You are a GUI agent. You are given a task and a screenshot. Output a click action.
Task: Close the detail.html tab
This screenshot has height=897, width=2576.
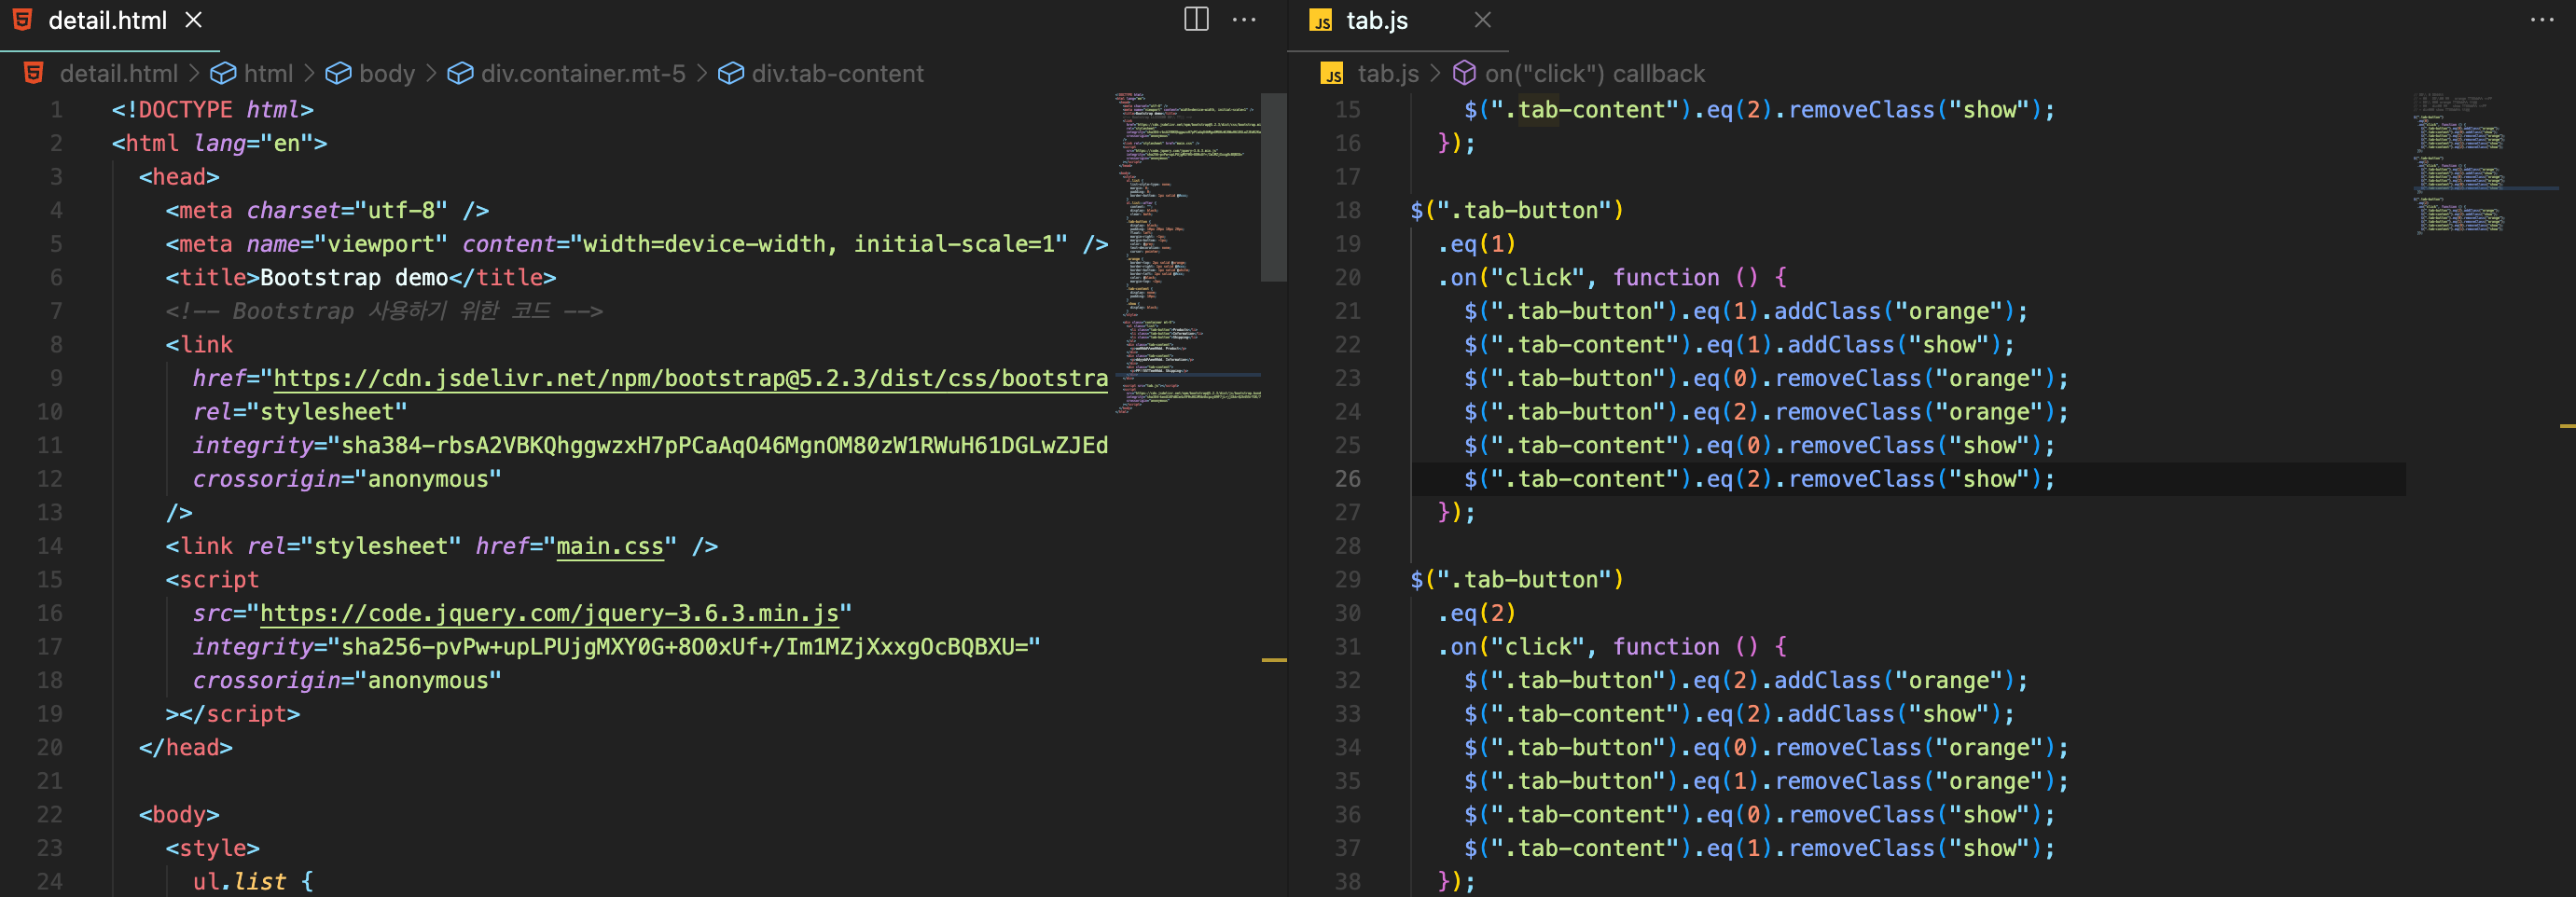click(x=194, y=20)
